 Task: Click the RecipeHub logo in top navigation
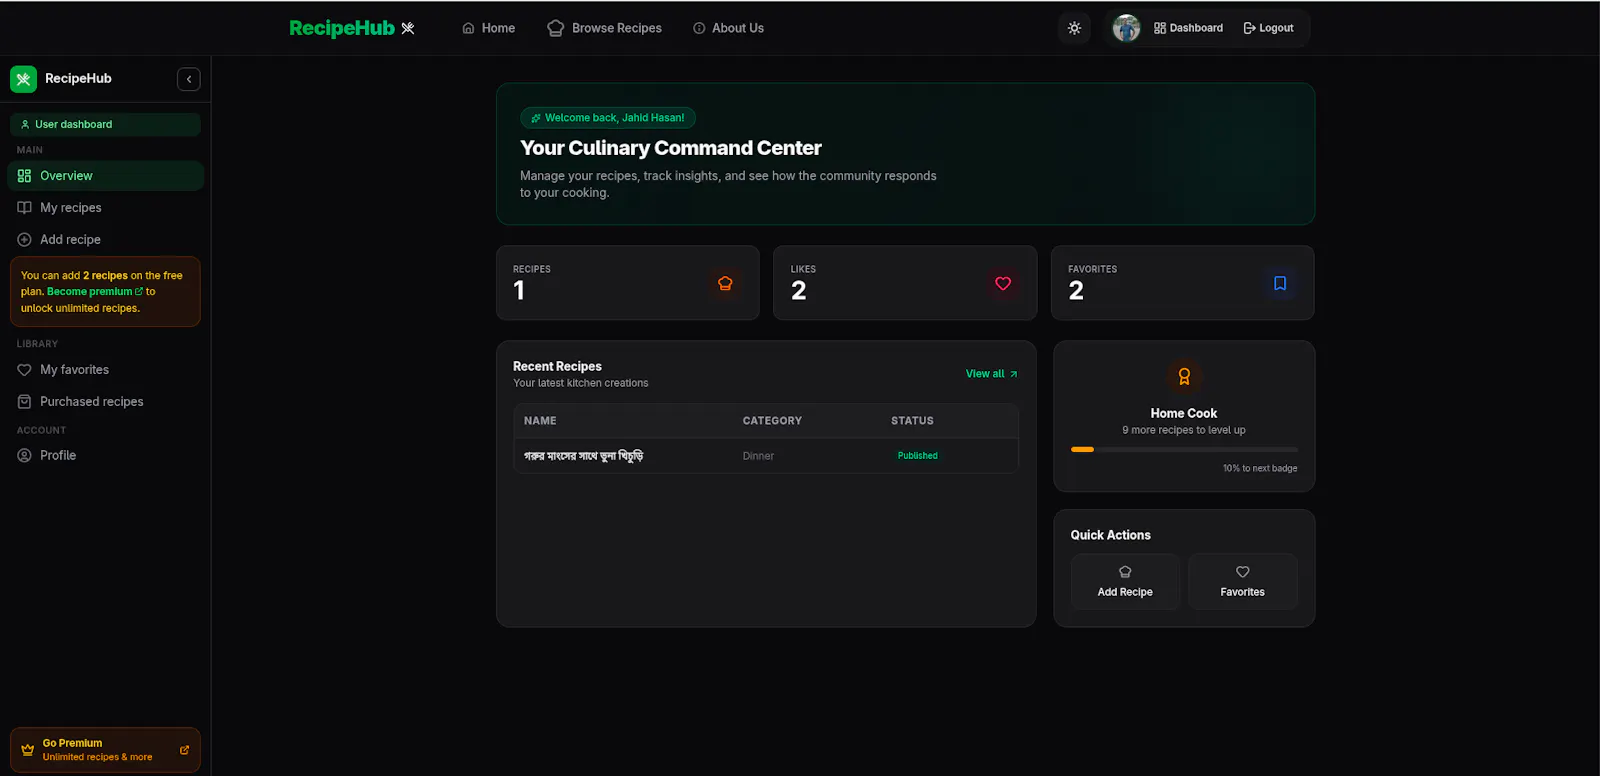[352, 28]
